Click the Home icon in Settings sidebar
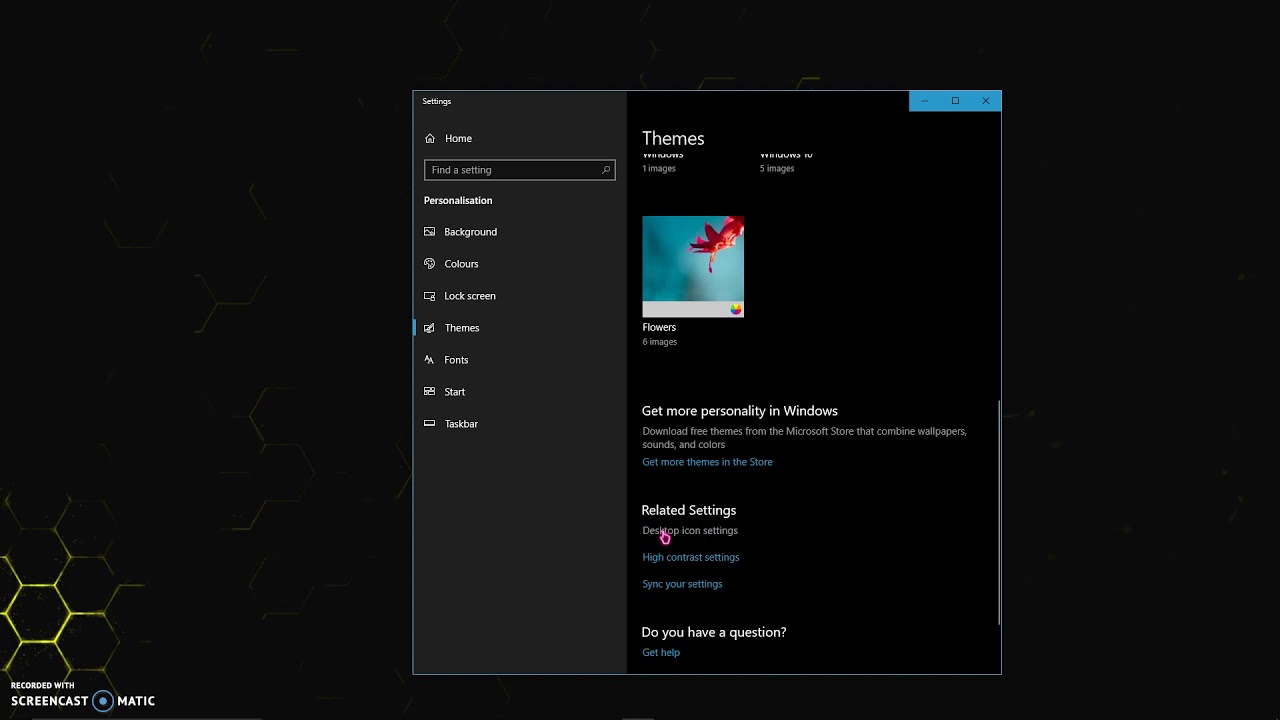 tap(430, 138)
